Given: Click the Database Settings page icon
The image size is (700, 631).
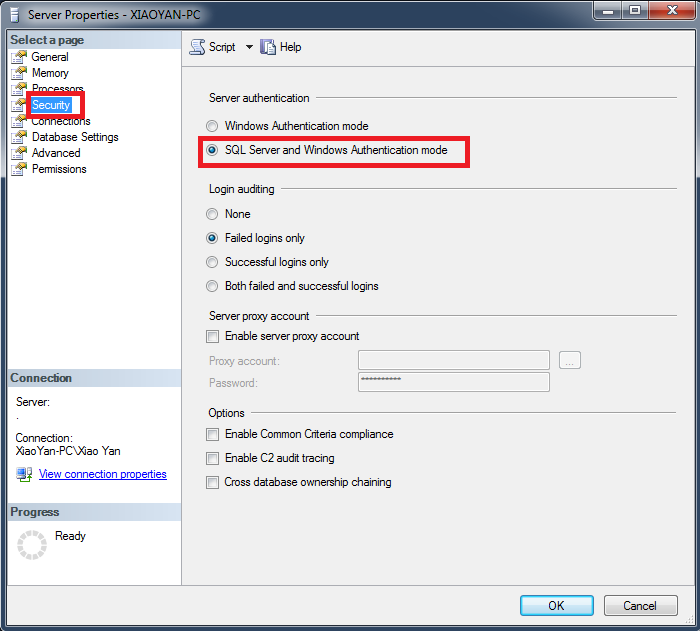Looking at the screenshot, I should [x=19, y=137].
